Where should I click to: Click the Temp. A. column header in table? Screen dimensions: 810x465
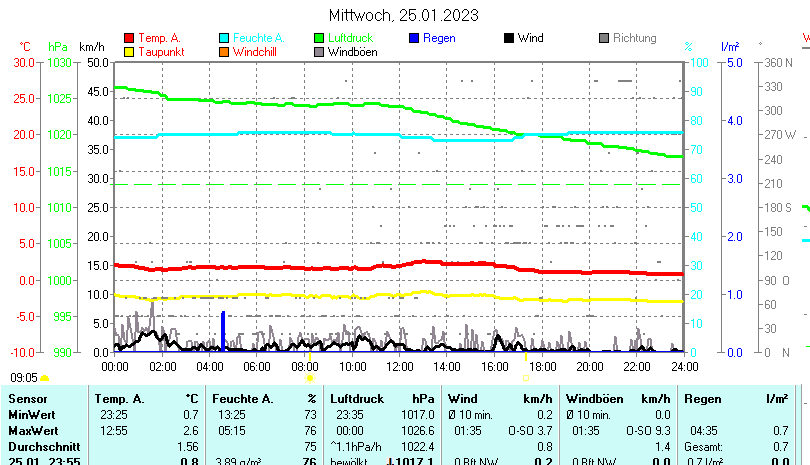pos(119,399)
